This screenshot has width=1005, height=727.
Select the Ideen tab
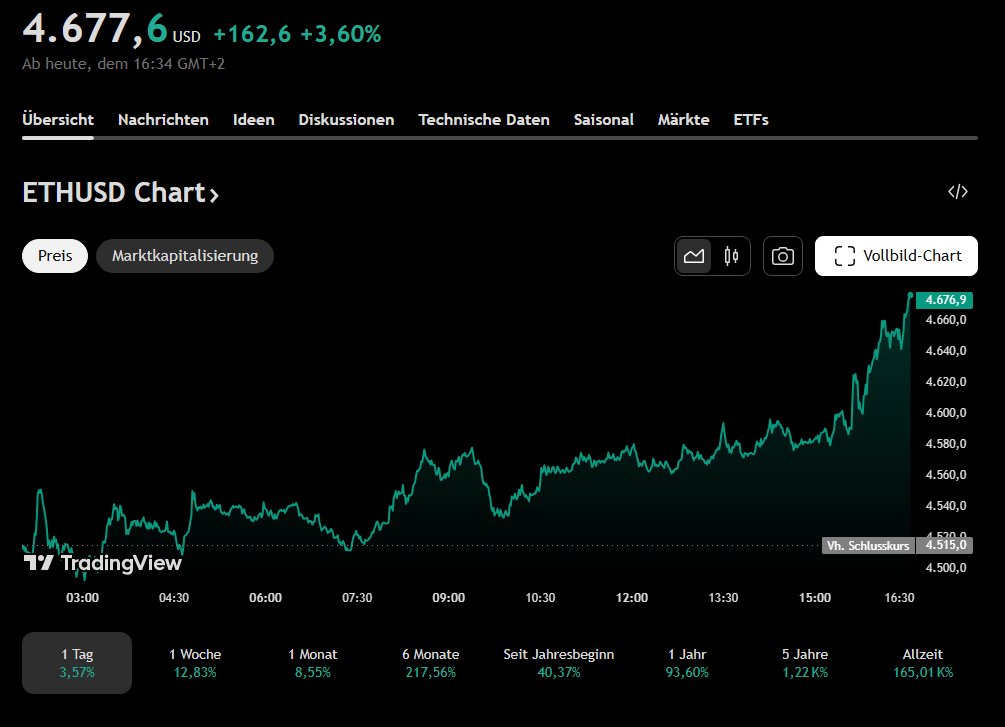pos(253,119)
